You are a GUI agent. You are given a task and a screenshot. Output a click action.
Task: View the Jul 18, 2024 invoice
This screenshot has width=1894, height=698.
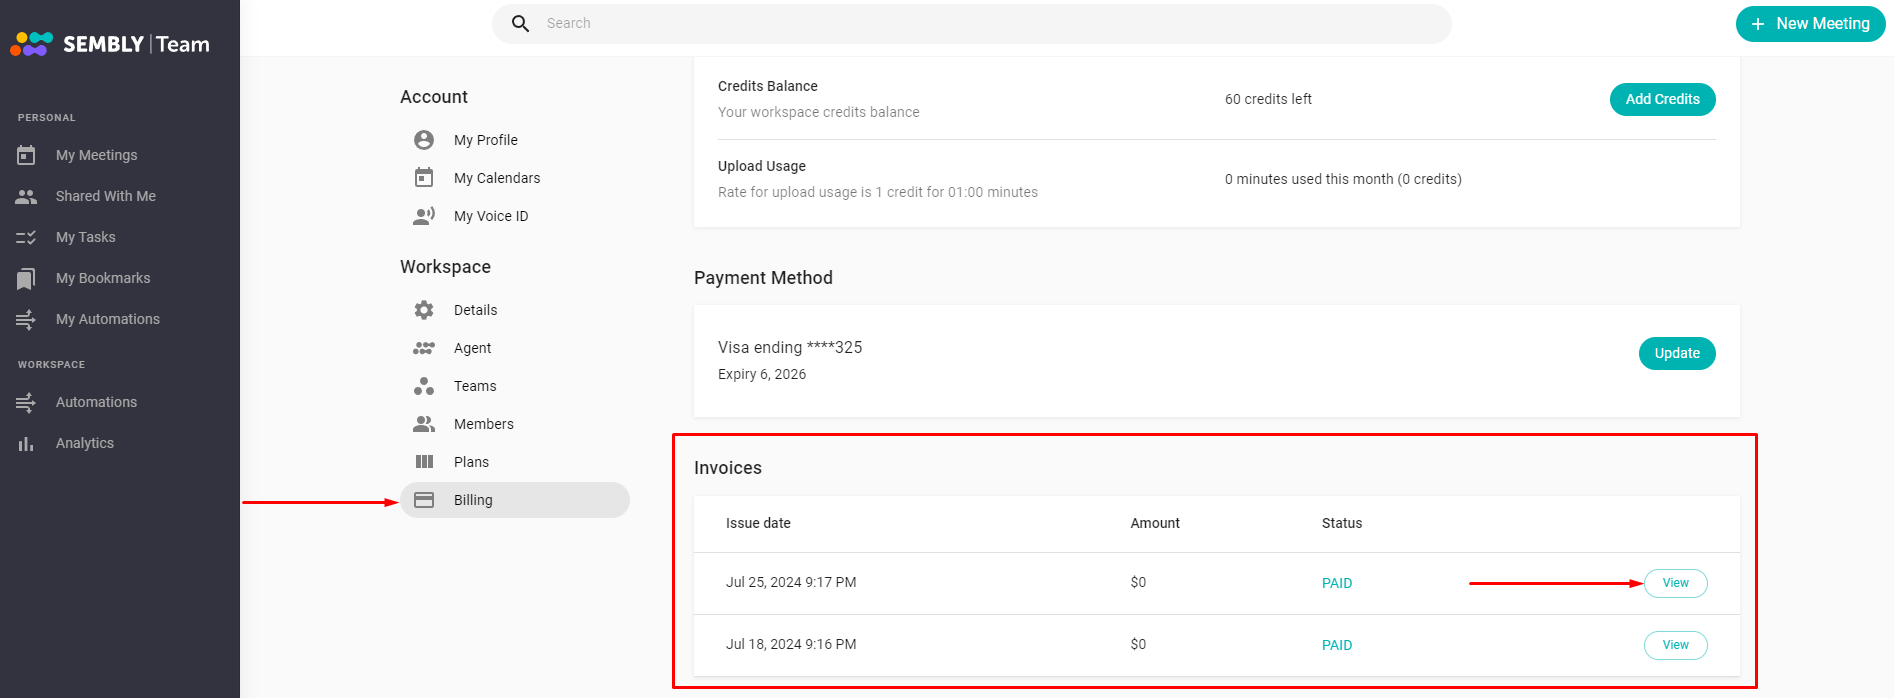(1675, 645)
